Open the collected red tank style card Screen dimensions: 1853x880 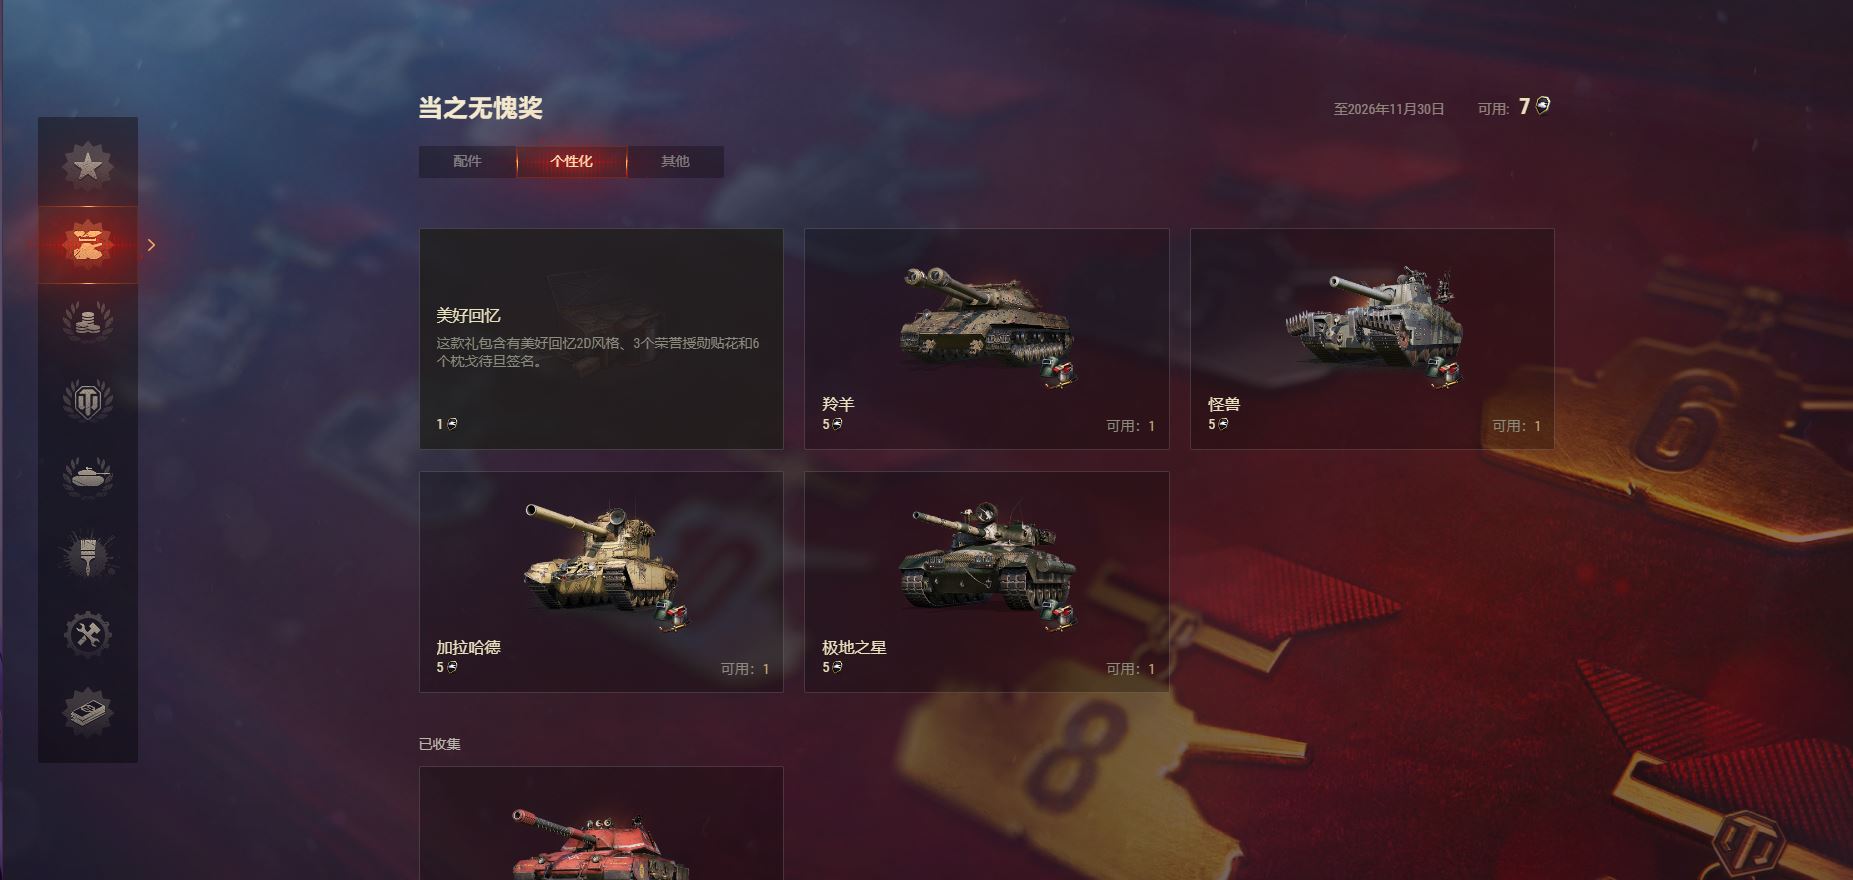pos(601,823)
